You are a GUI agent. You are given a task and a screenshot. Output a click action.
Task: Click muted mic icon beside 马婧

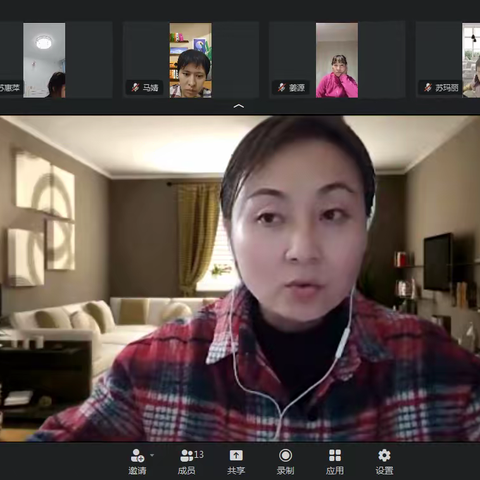tap(135, 88)
